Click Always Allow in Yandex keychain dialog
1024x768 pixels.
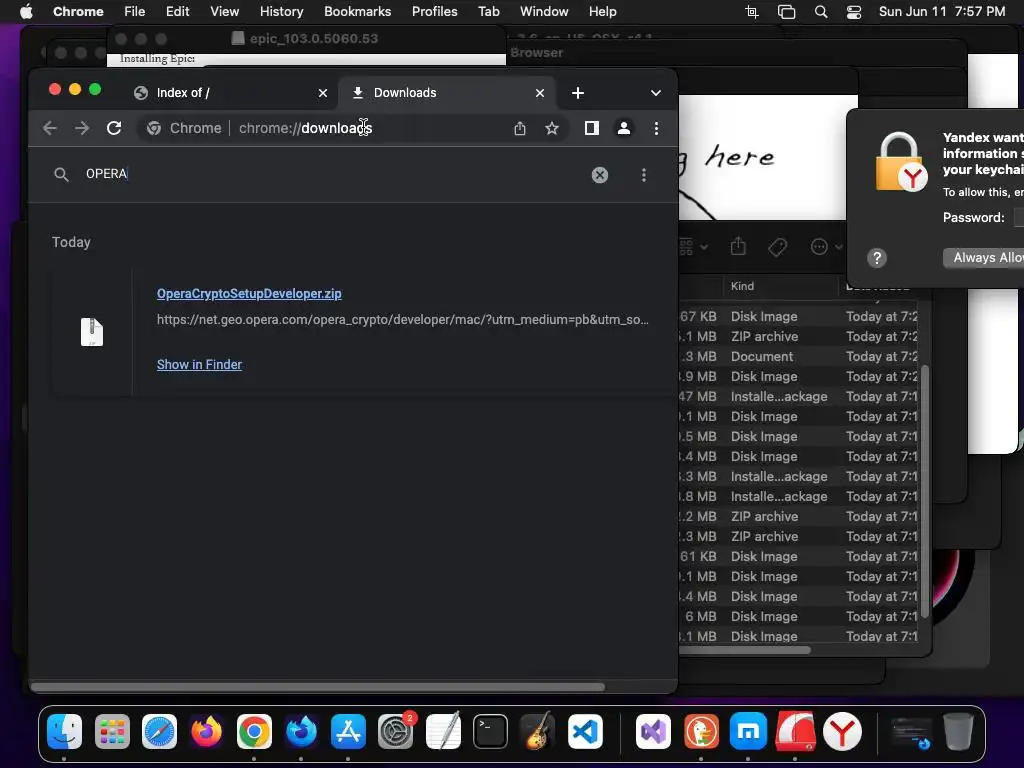pos(984,257)
